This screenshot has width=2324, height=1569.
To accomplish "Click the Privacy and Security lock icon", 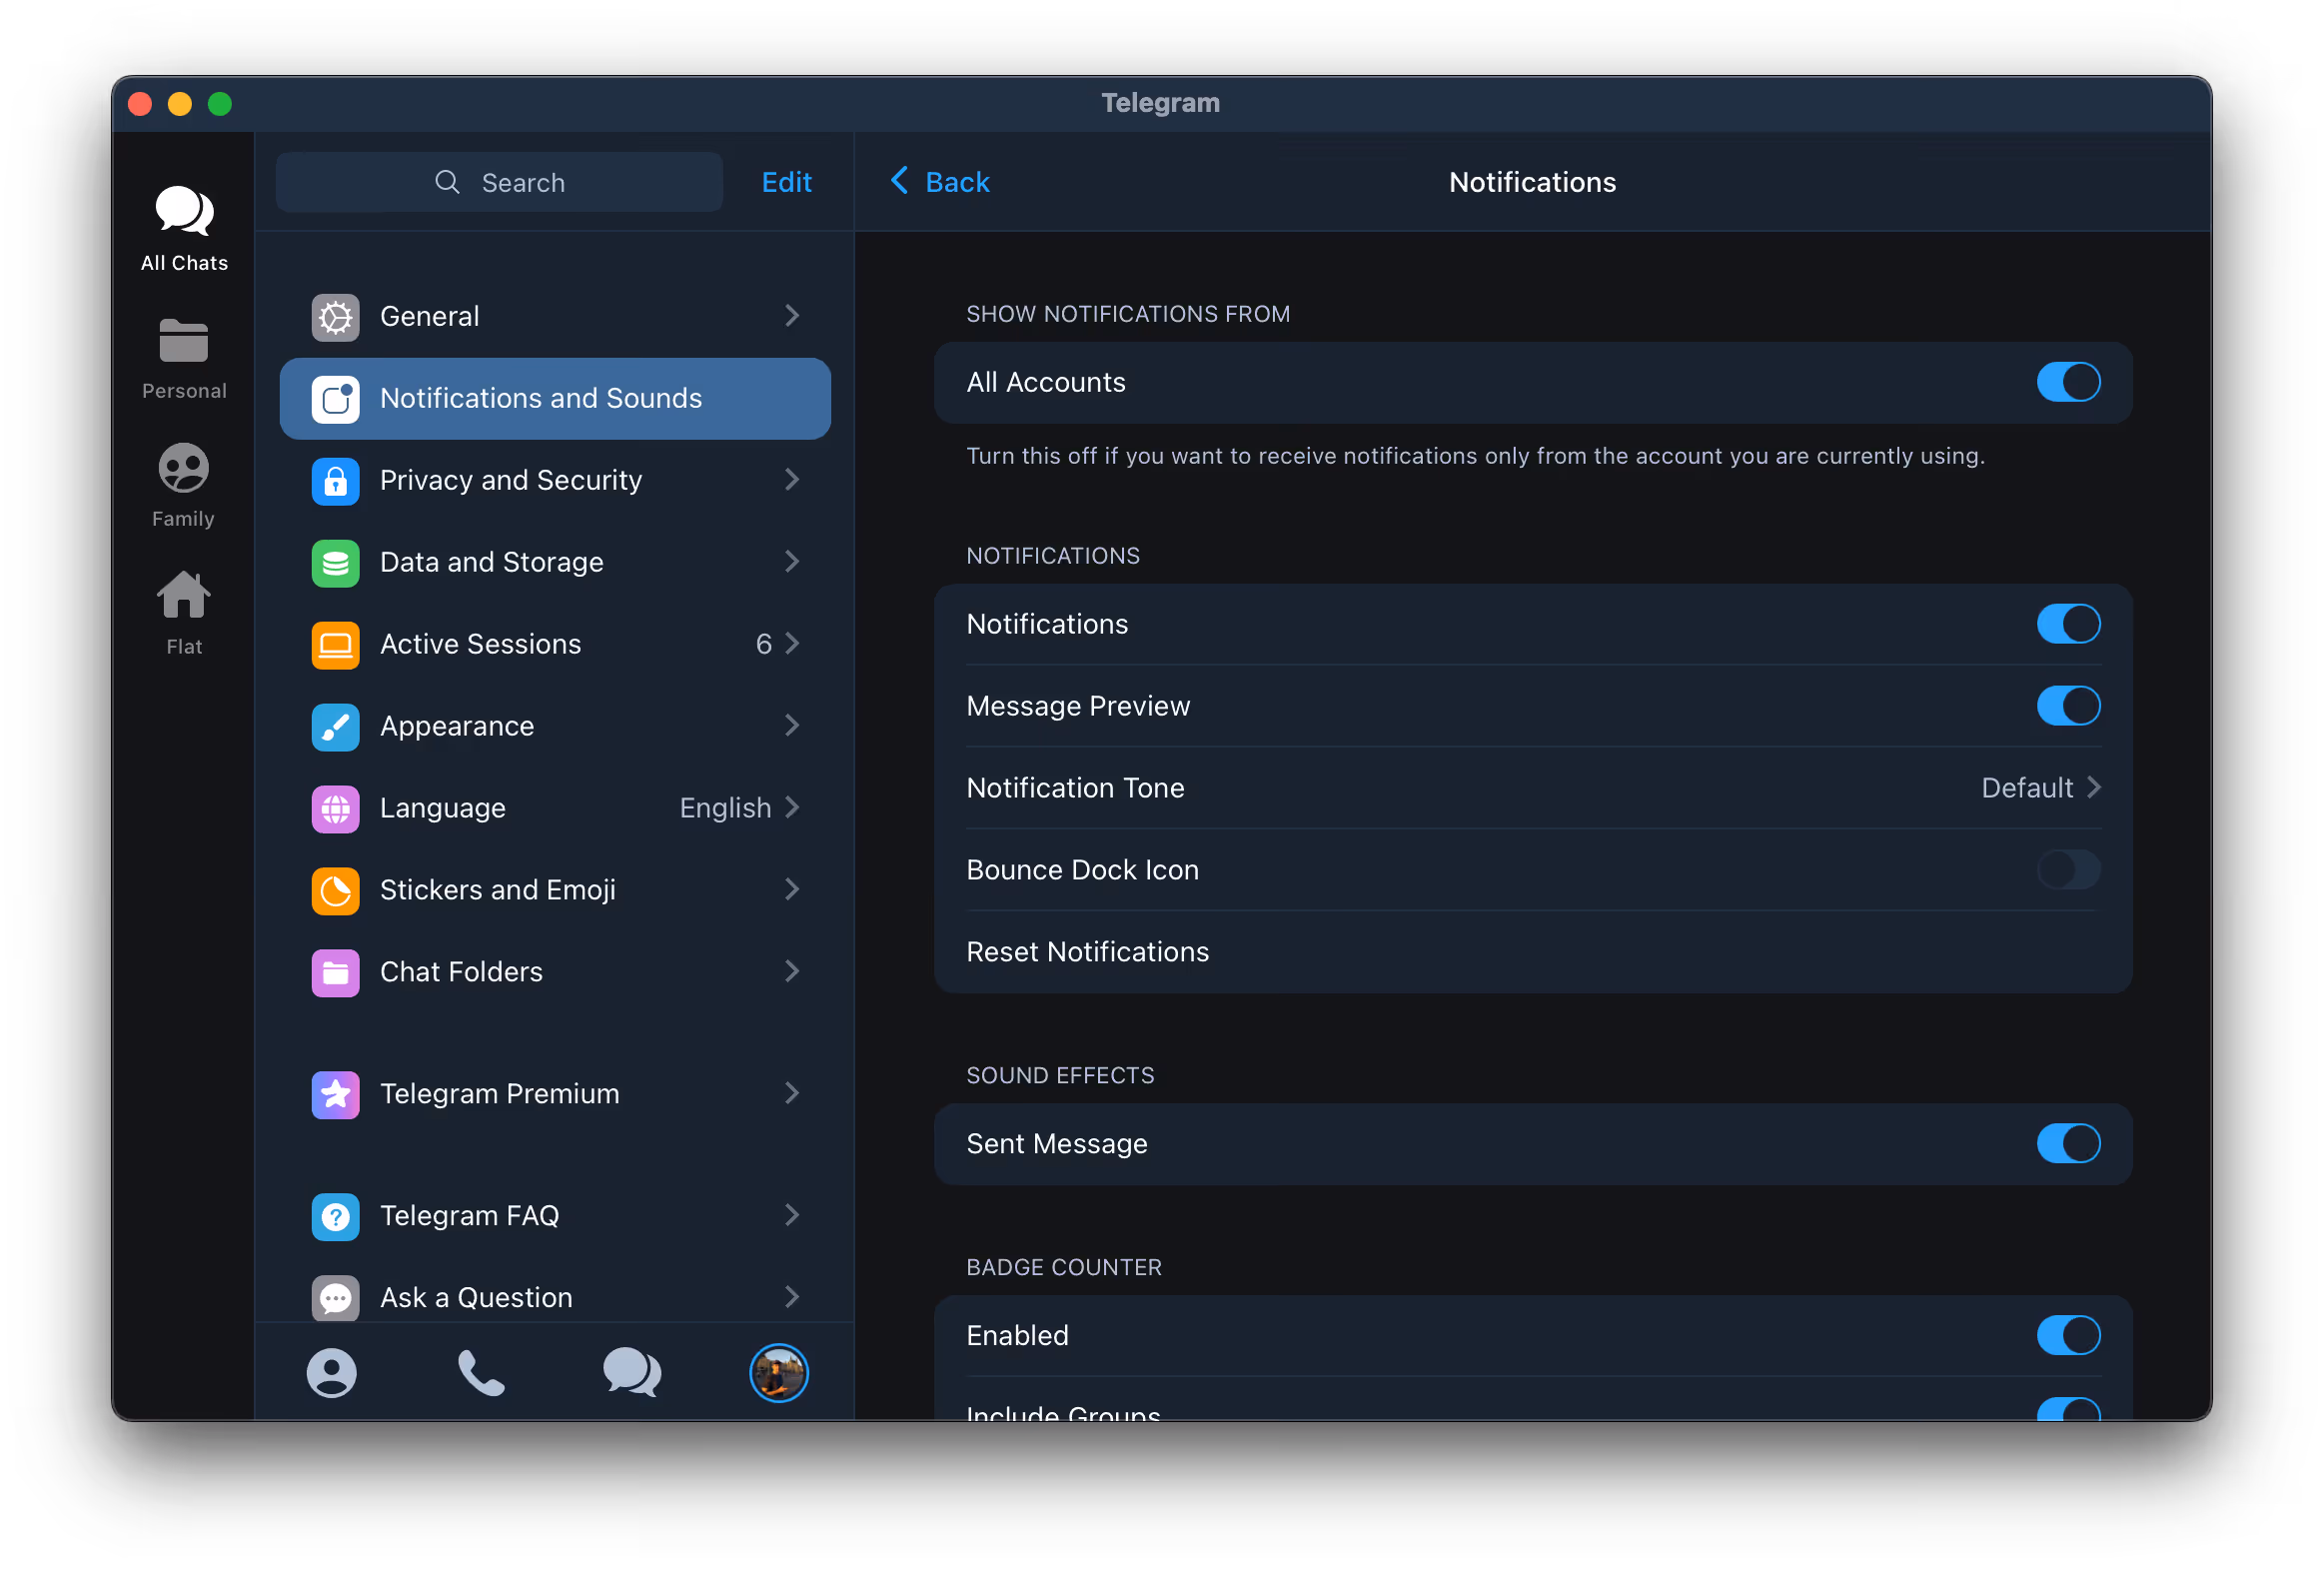I will tap(336, 481).
